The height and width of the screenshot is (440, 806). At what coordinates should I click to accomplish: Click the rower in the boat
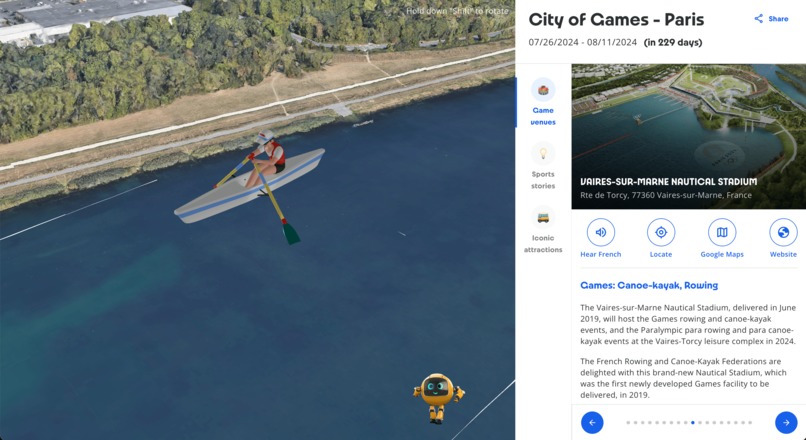tap(265, 159)
